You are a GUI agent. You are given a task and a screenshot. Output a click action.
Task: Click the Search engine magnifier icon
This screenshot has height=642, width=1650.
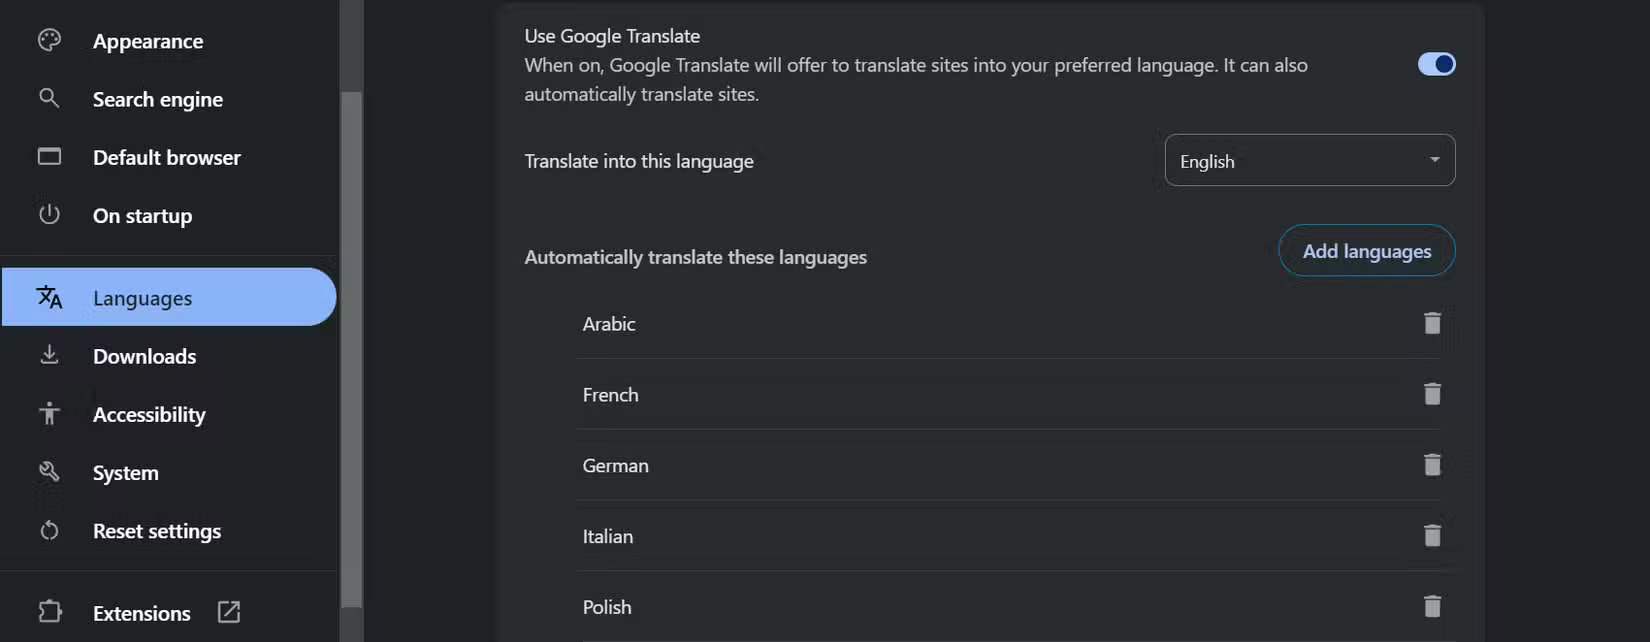pyautogui.click(x=49, y=98)
